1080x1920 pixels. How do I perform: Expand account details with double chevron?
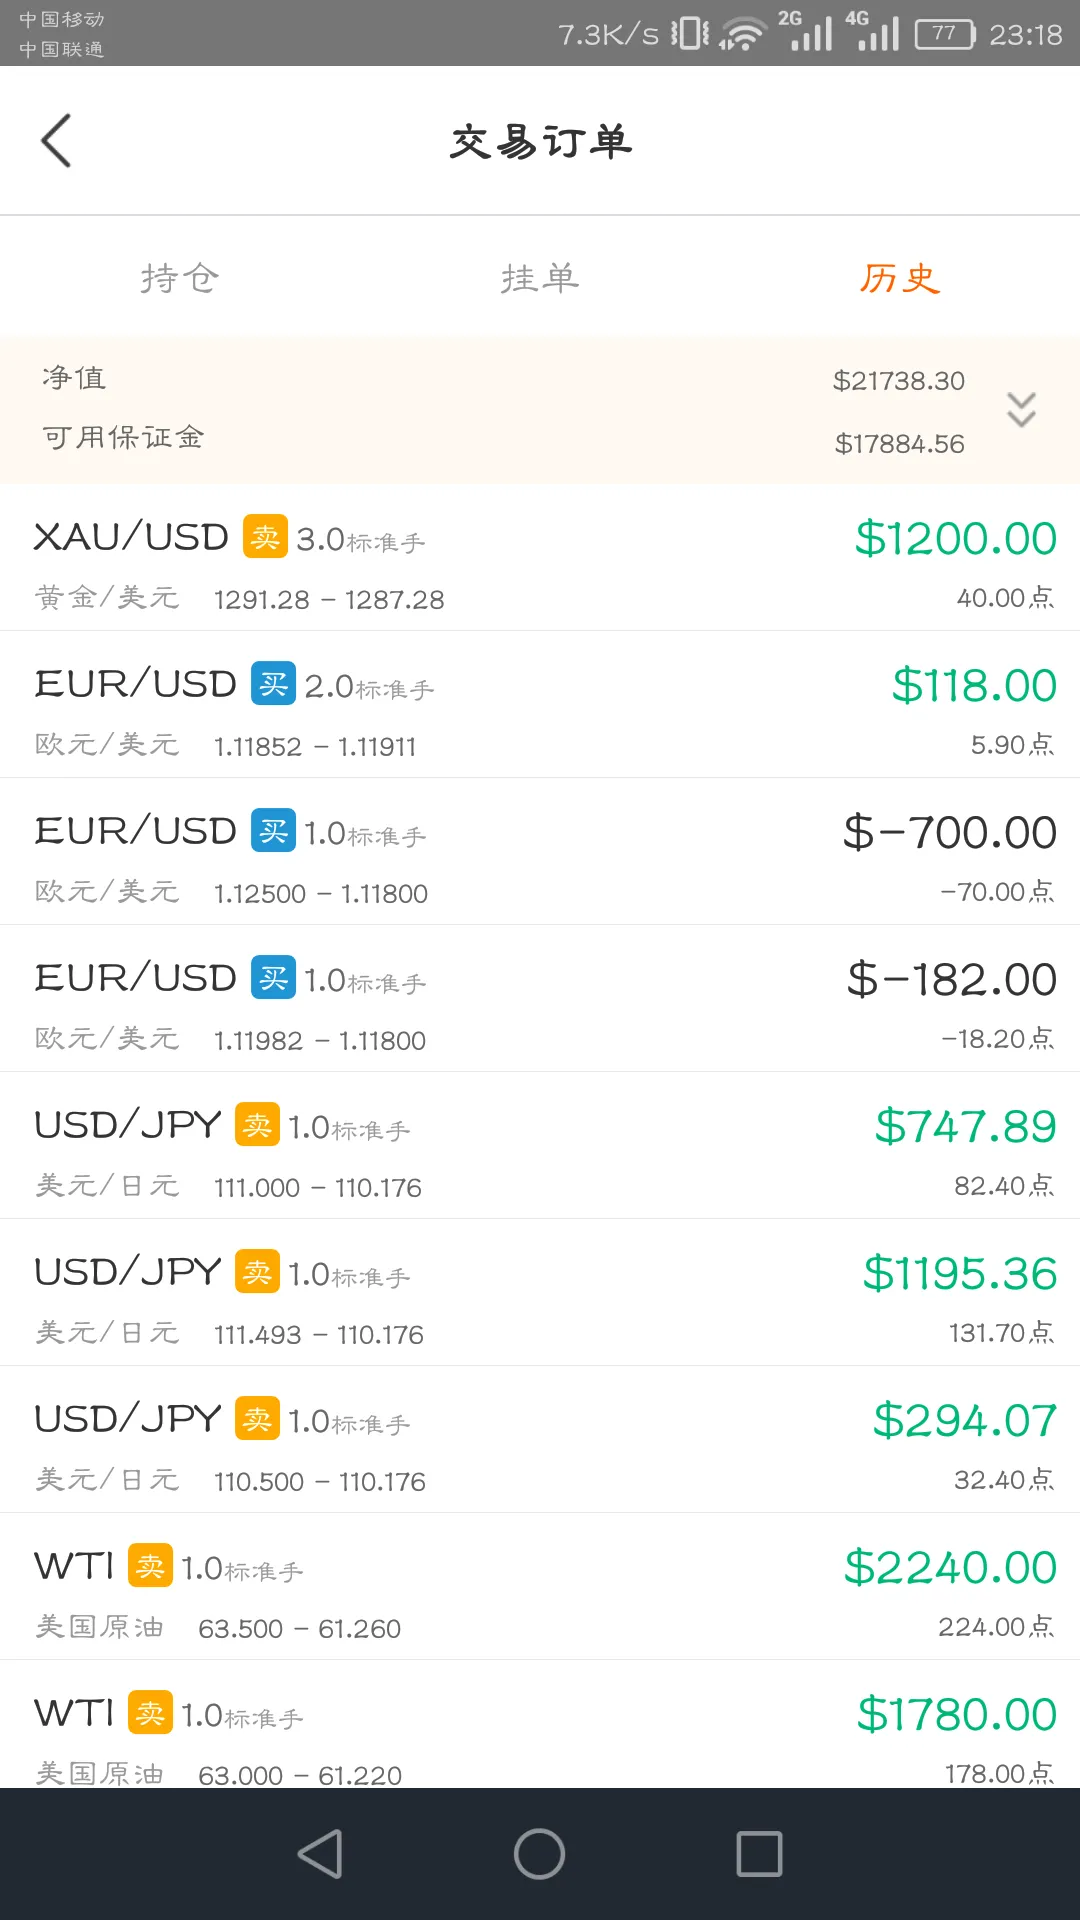click(x=1021, y=410)
